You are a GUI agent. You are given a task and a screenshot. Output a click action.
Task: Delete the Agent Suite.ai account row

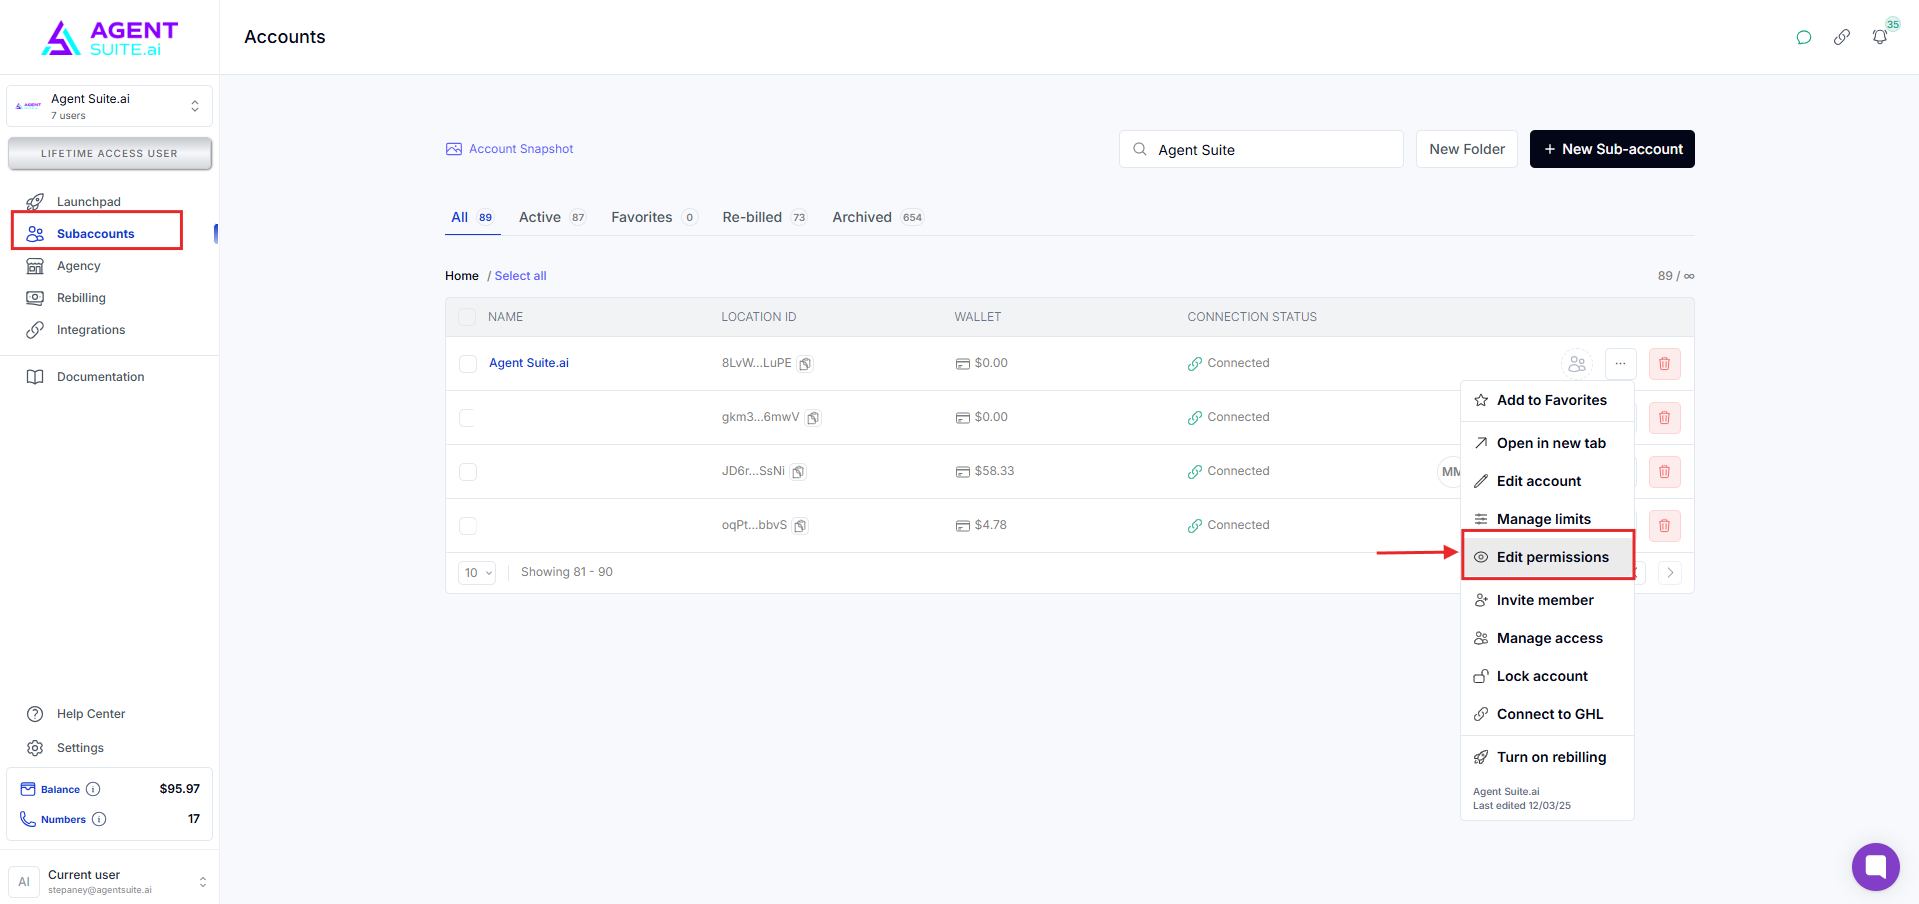[1665, 364]
